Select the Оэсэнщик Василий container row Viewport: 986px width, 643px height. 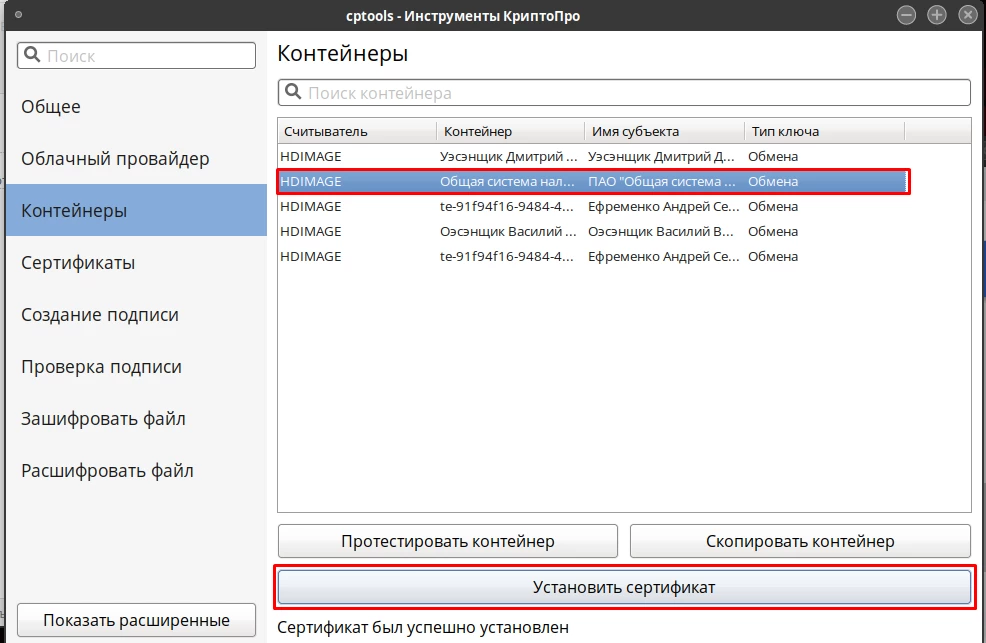pyautogui.click(x=592, y=232)
